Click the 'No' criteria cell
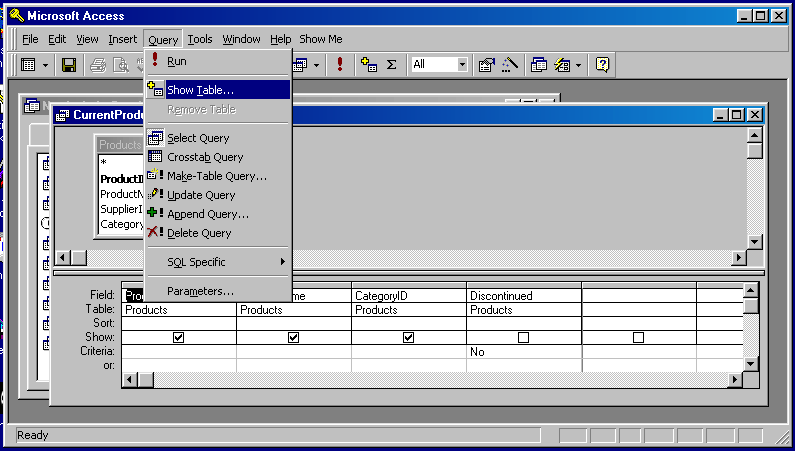This screenshot has width=795, height=451. pos(524,352)
